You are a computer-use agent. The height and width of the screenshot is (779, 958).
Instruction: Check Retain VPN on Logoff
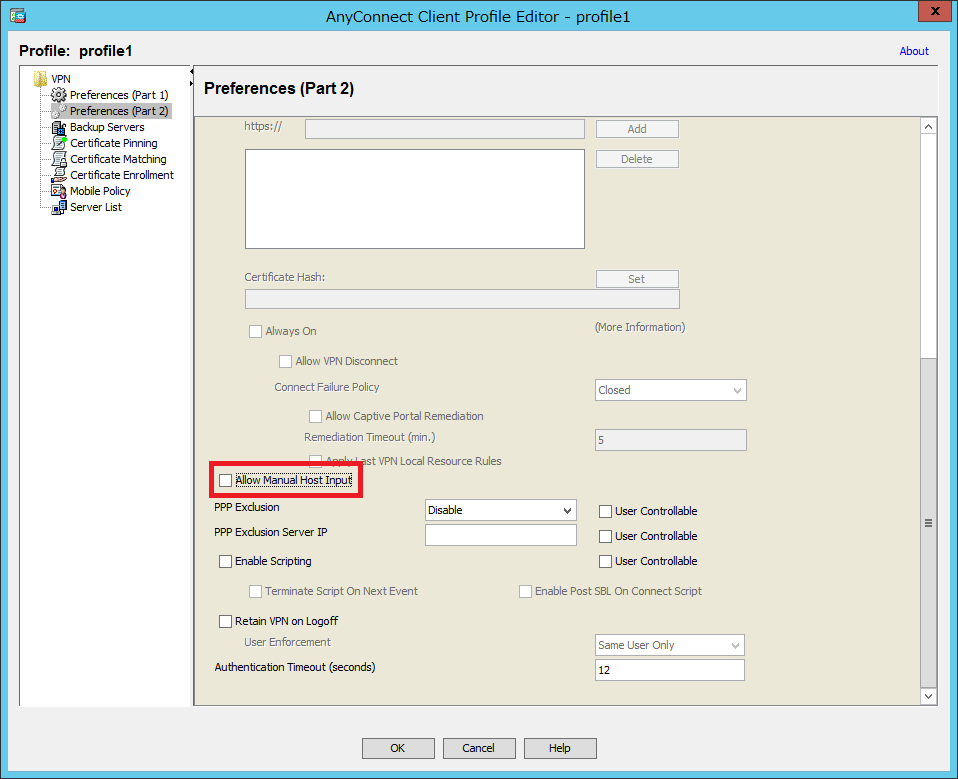click(225, 621)
